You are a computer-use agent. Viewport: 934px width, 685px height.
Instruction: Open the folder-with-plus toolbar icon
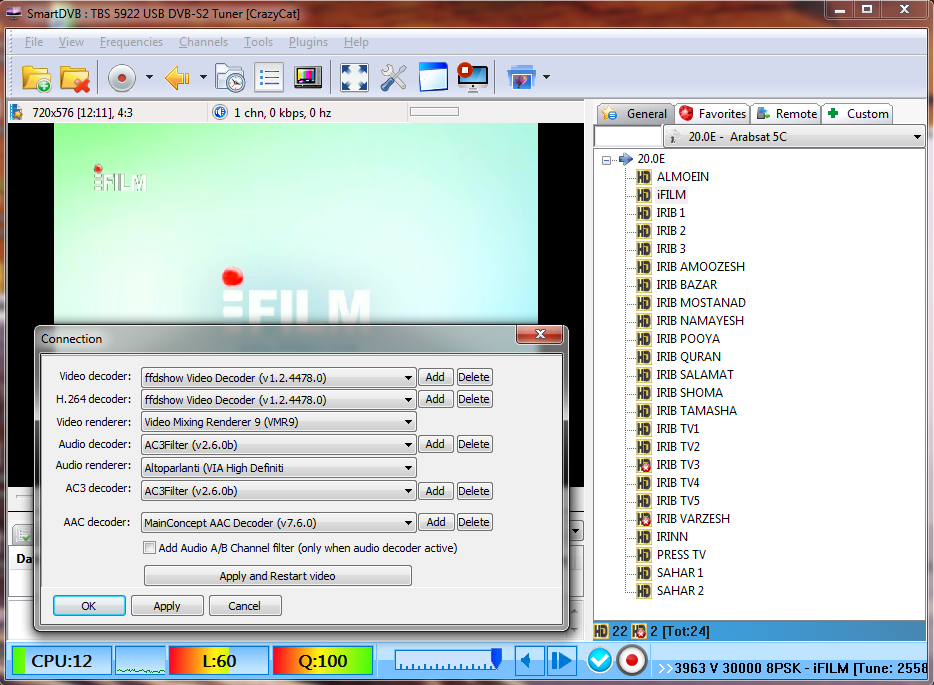[36, 78]
